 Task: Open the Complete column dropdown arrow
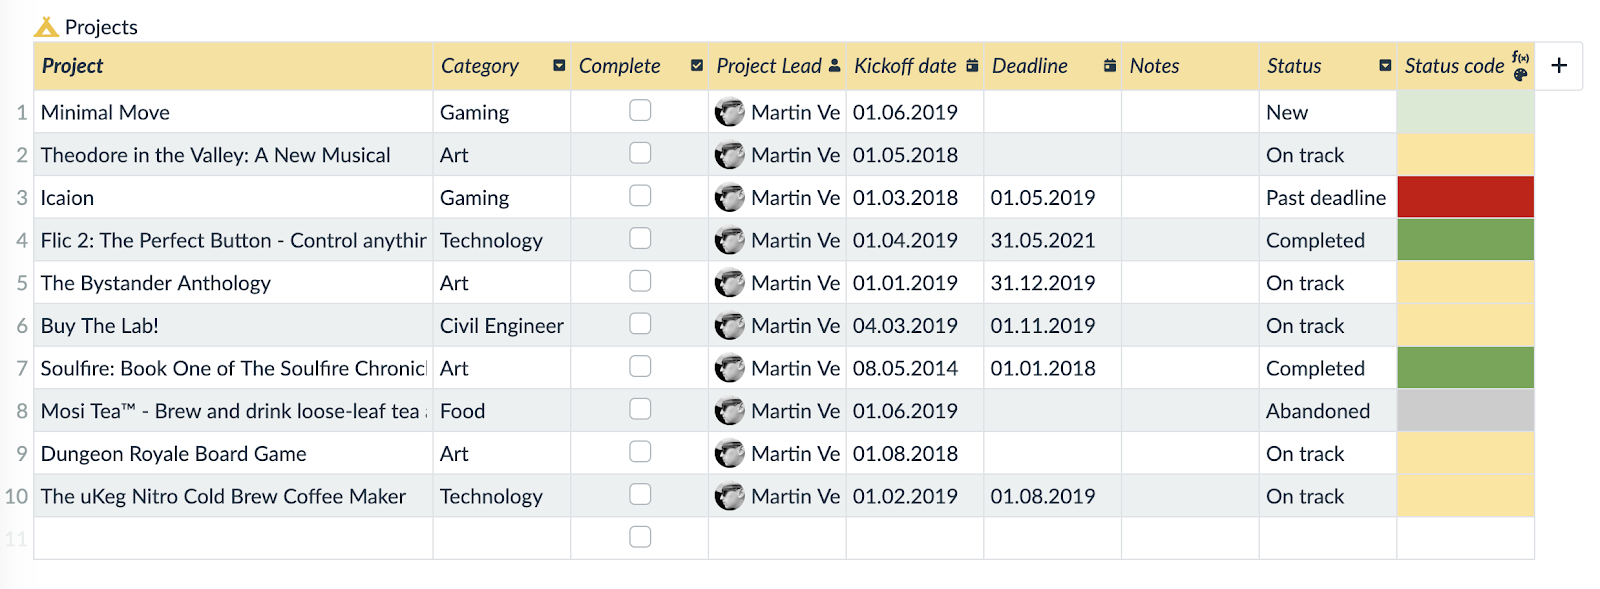coord(696,66)
